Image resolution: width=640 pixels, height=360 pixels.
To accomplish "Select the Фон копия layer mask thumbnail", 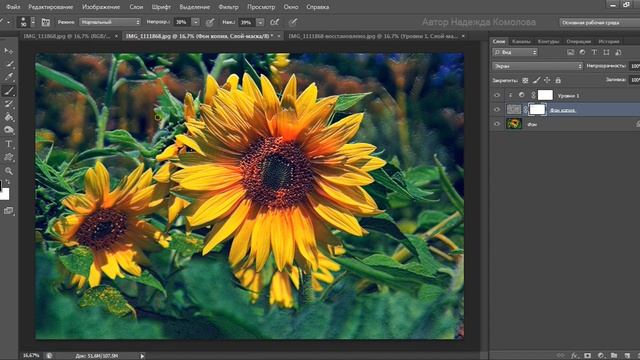I will click(x=537, y=109).
